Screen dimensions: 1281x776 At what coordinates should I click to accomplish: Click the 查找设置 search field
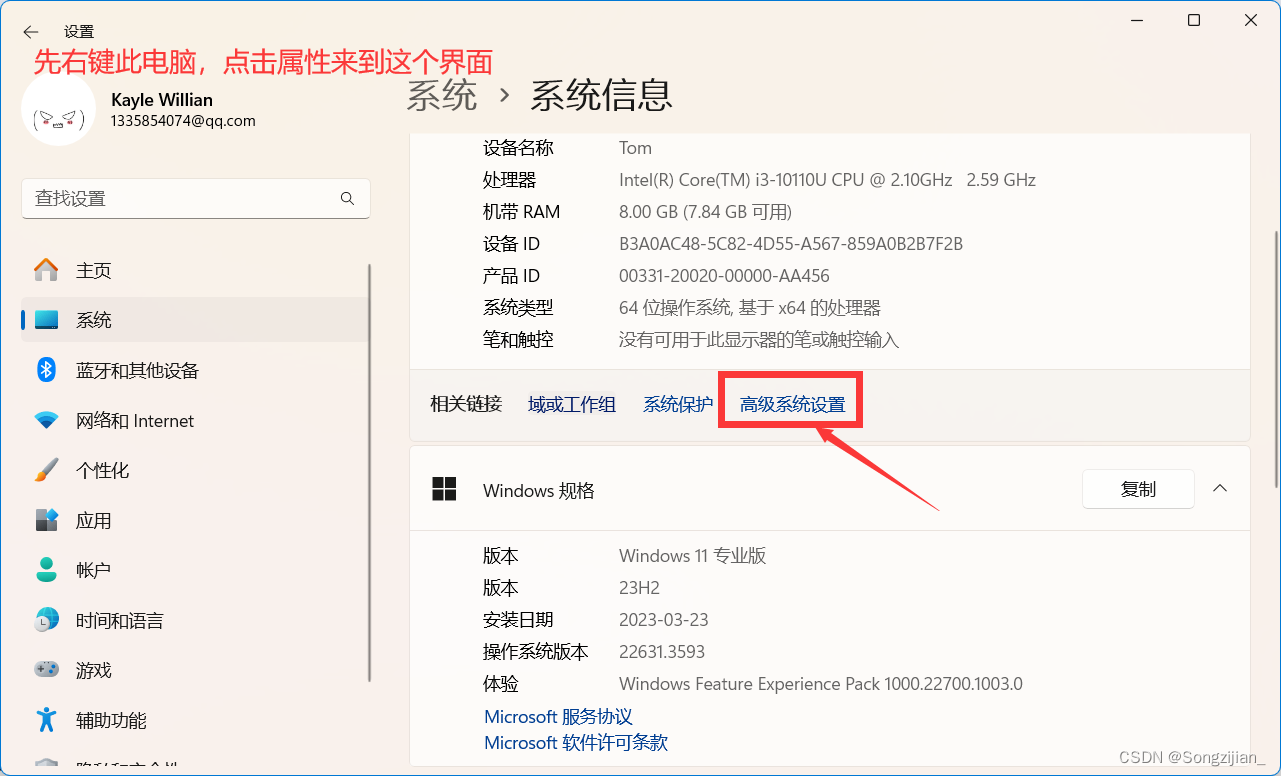click(x=196, y=198)
